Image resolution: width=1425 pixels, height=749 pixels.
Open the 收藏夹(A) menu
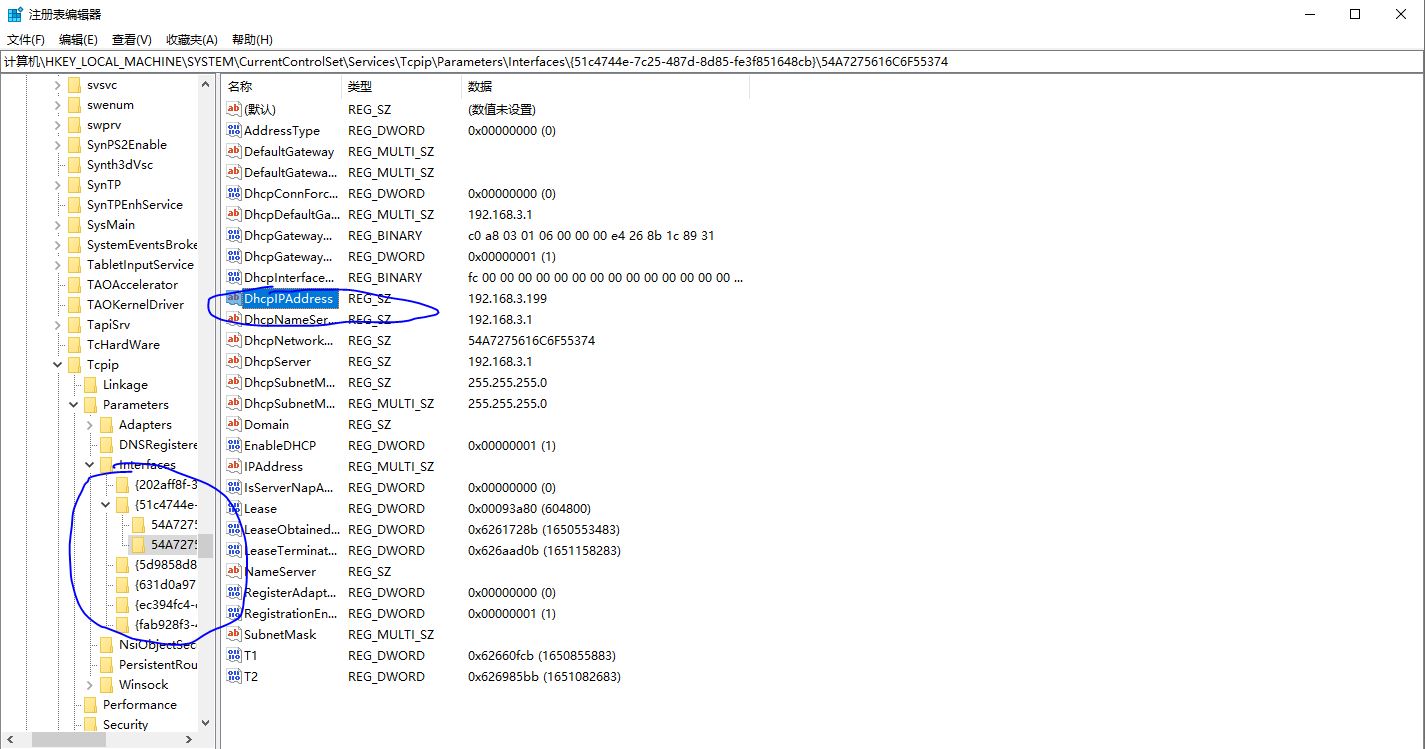(x=191, y=39)
